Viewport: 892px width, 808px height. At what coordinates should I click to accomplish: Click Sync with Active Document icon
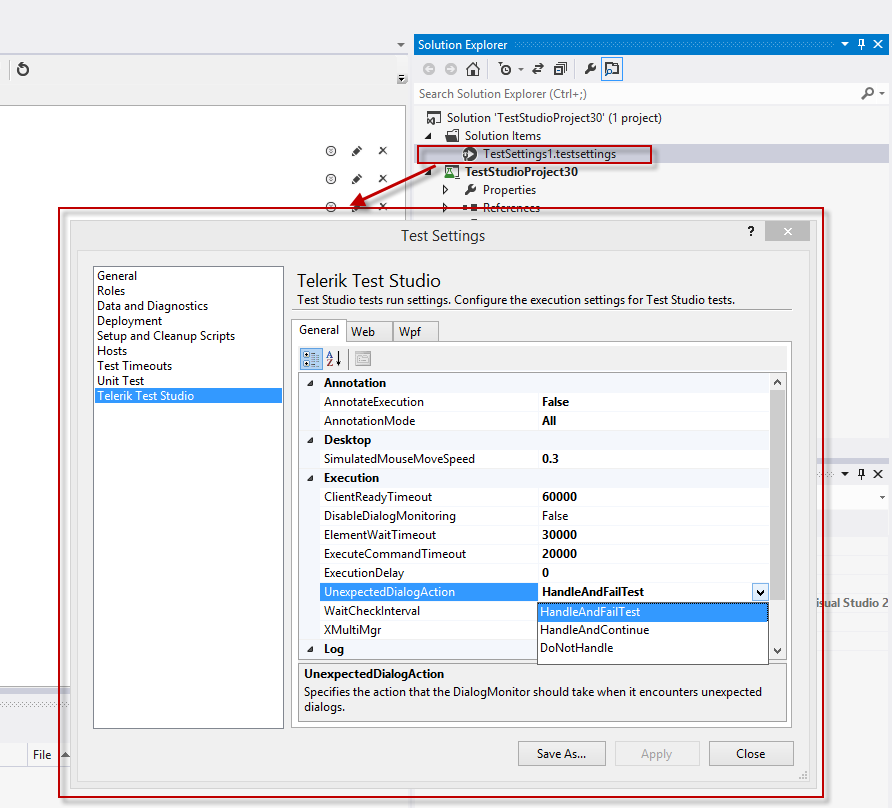coord(538,69)
